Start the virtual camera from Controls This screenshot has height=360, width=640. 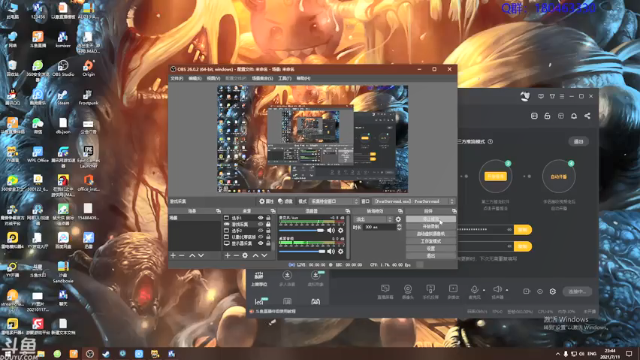pos(431,234)
